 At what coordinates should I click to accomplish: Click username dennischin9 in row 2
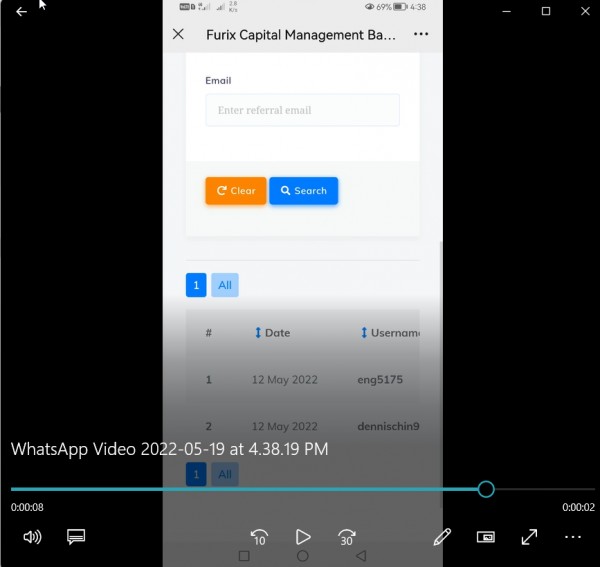[x=388, y=426]
